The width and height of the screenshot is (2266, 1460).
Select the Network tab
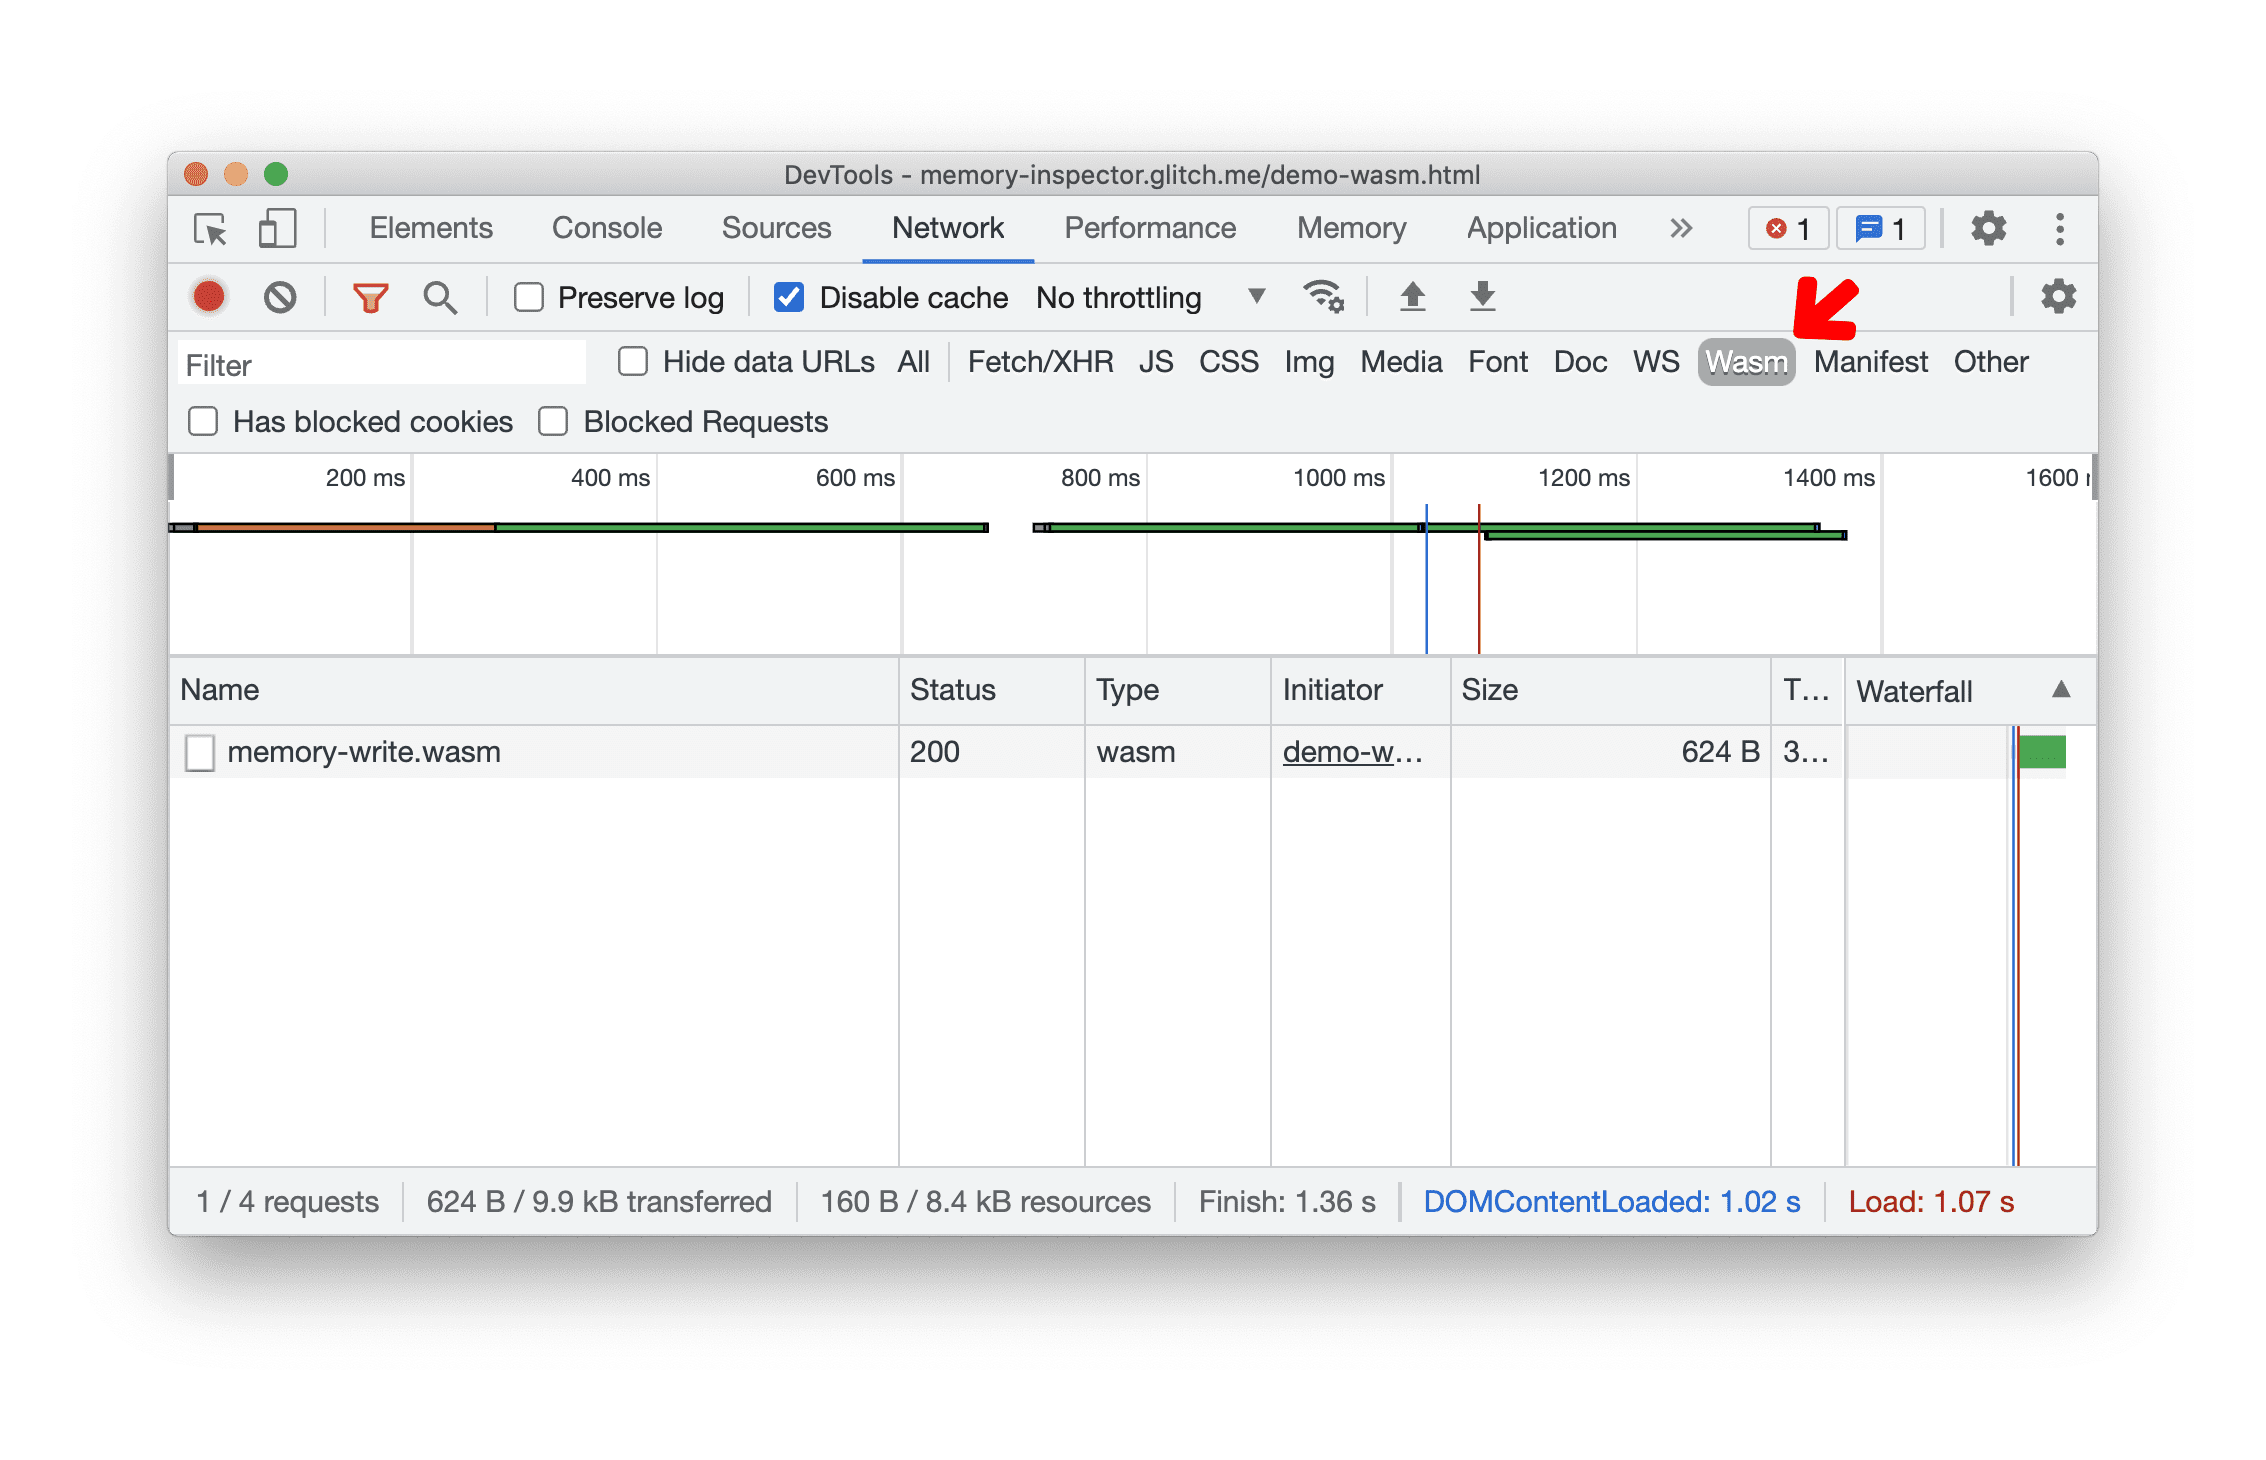950,228
